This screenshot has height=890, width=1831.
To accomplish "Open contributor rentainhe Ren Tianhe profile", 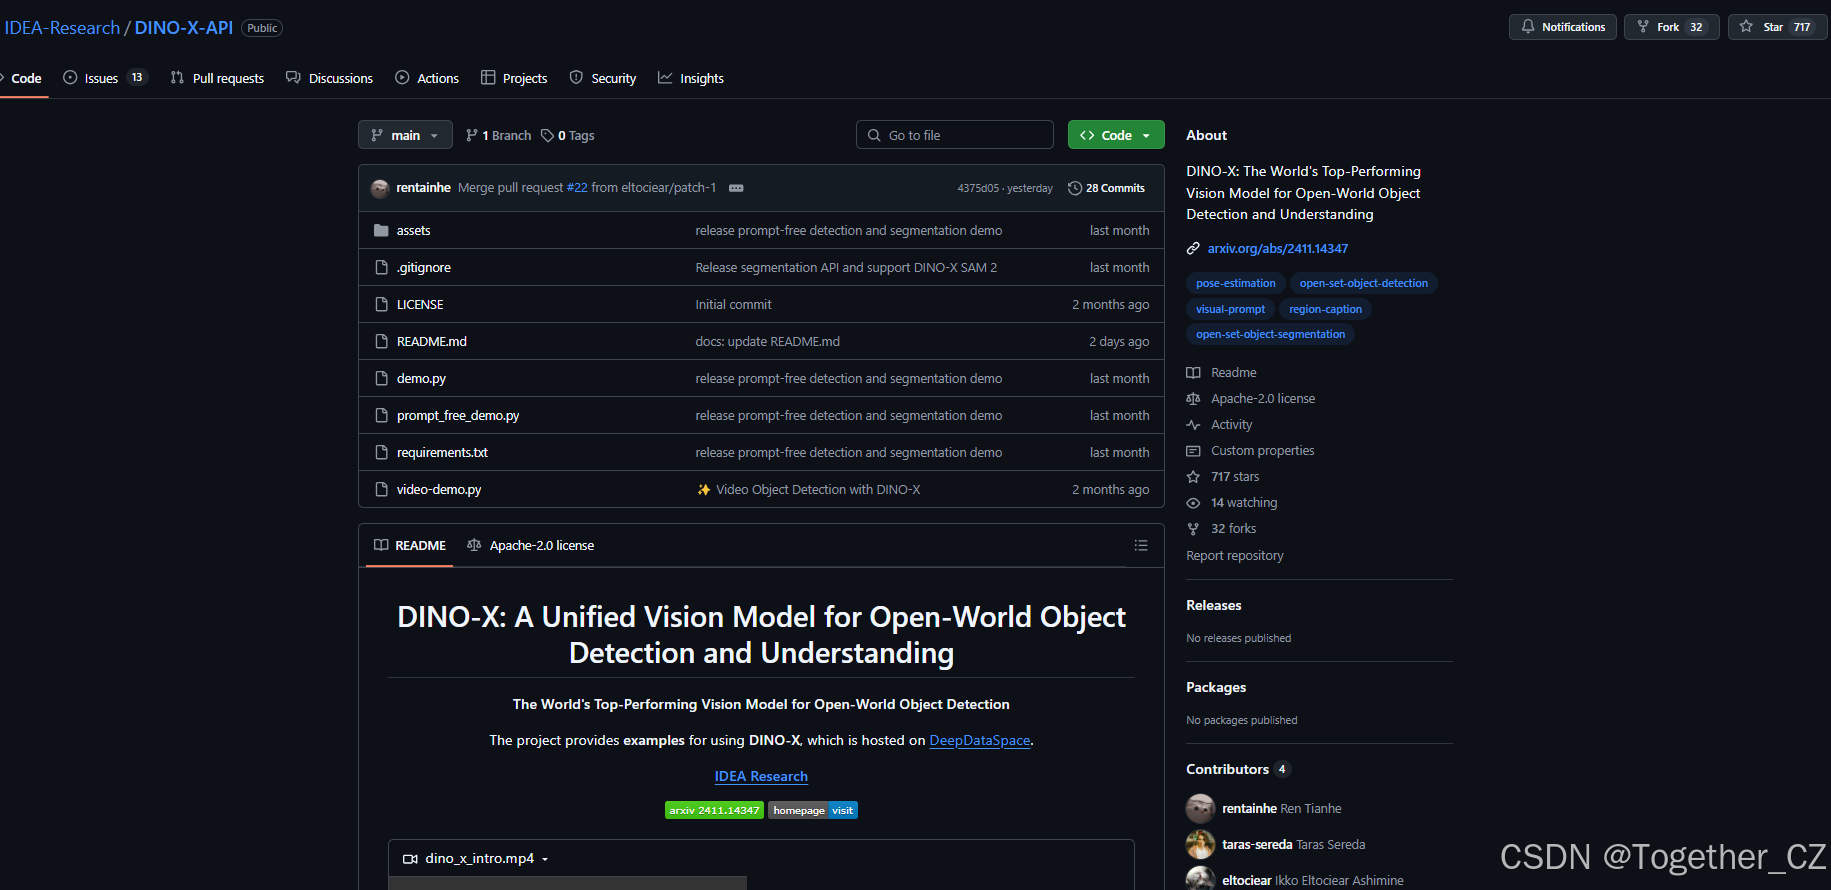I will 1281,808.
